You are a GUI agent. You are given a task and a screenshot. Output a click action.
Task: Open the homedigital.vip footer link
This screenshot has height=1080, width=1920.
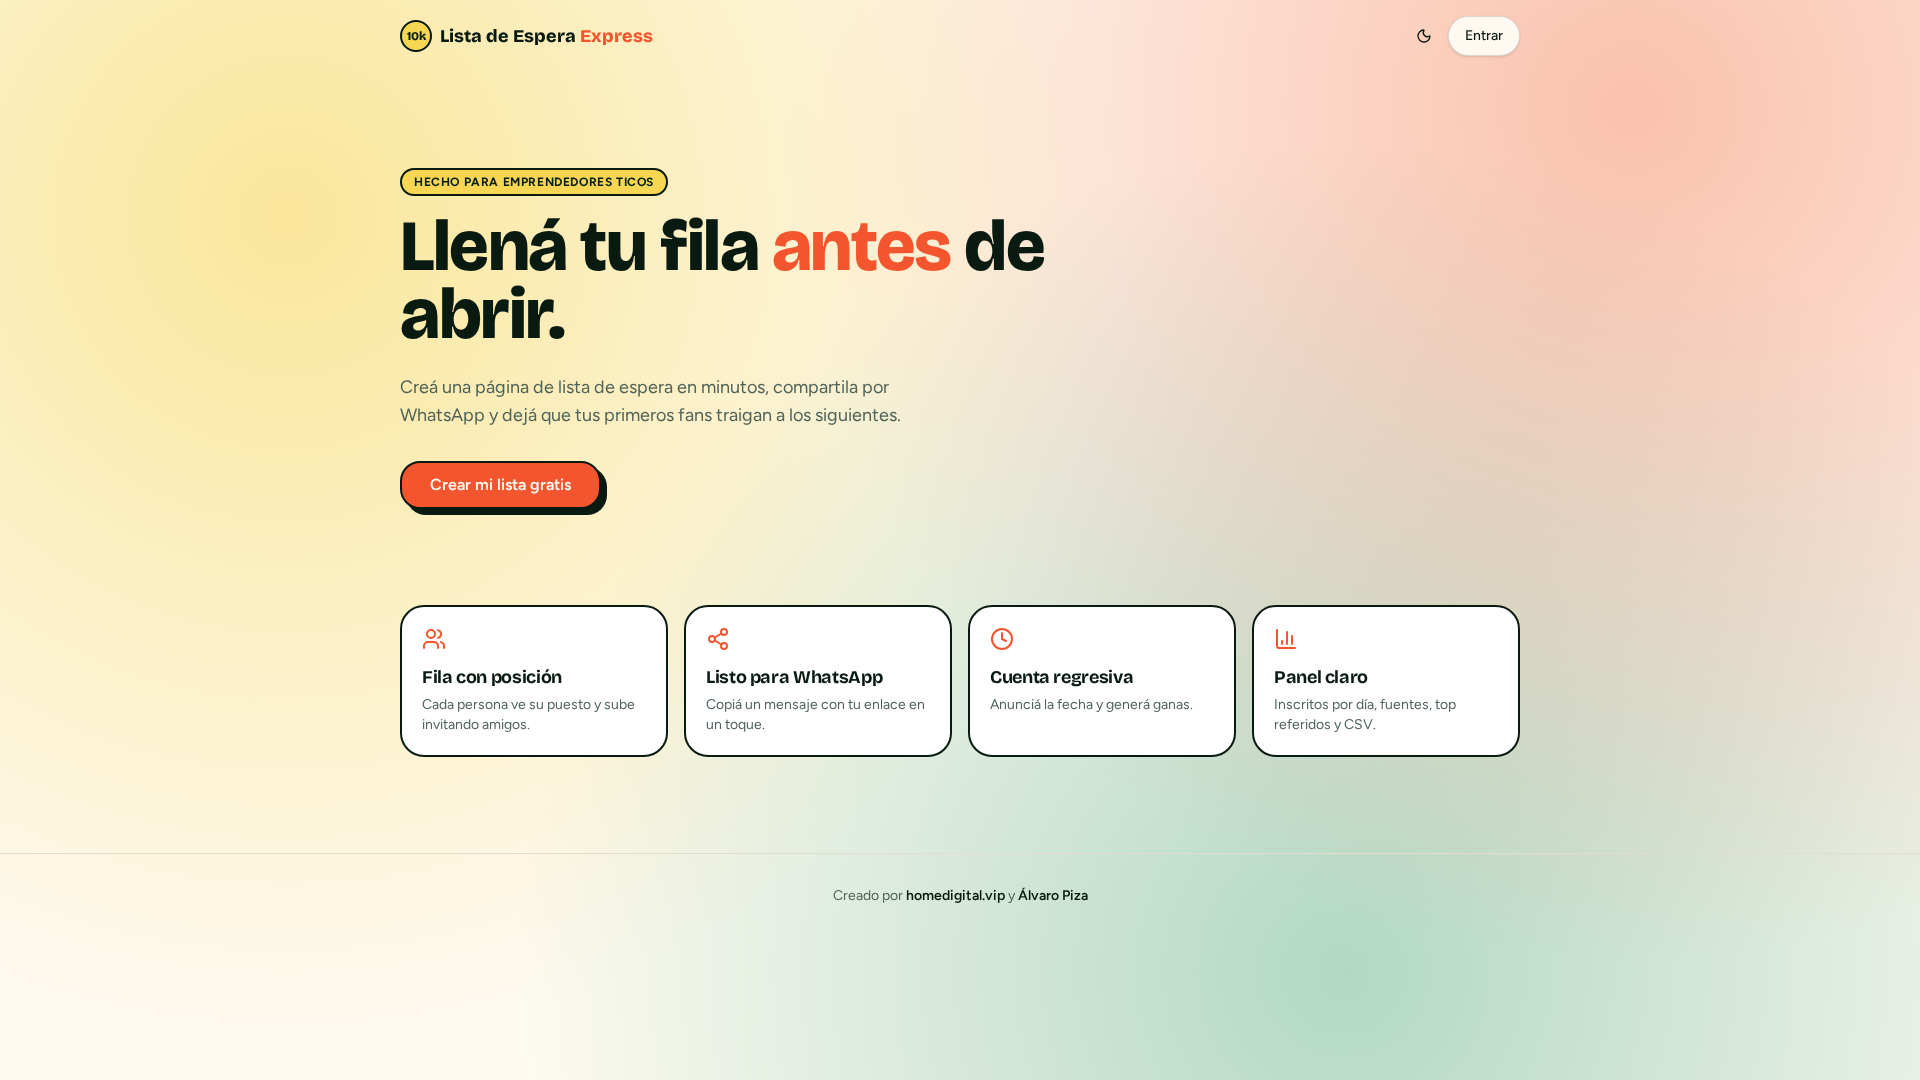955,896
